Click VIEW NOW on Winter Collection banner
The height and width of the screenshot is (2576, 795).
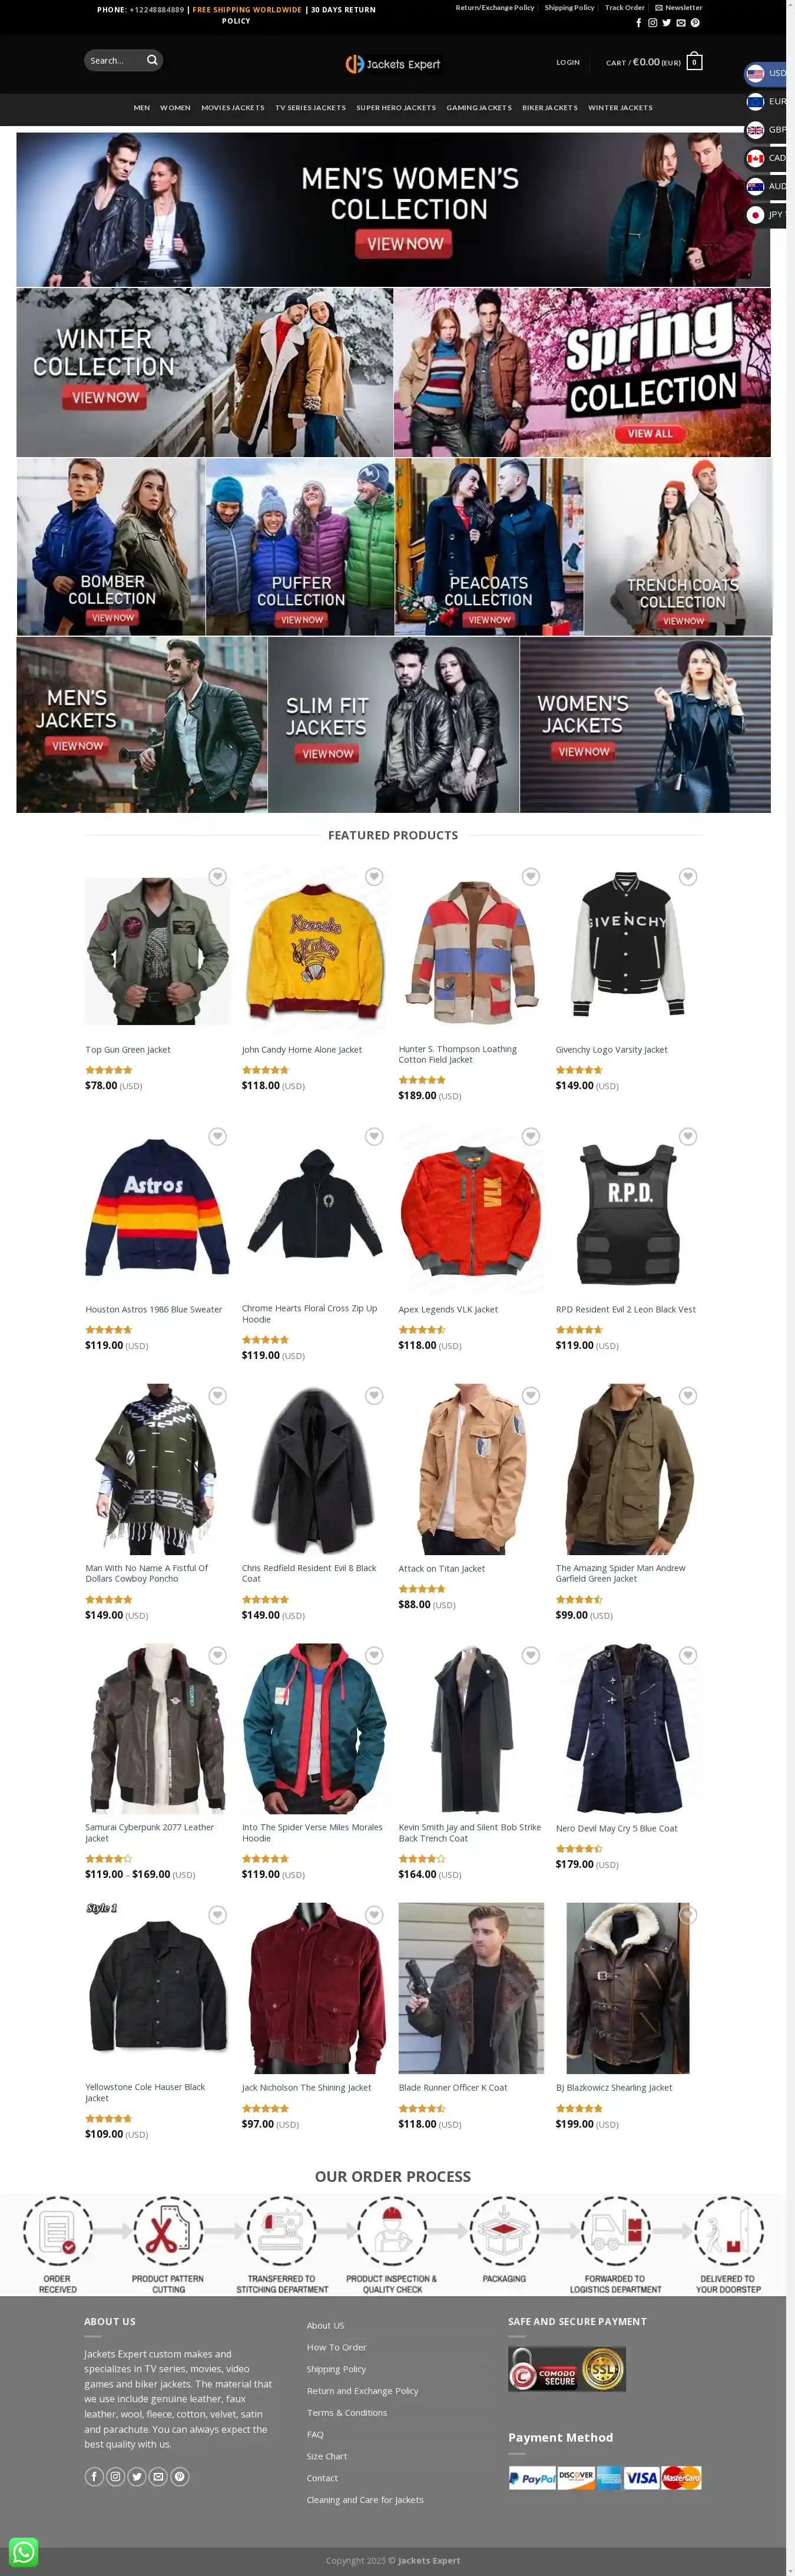106,398
